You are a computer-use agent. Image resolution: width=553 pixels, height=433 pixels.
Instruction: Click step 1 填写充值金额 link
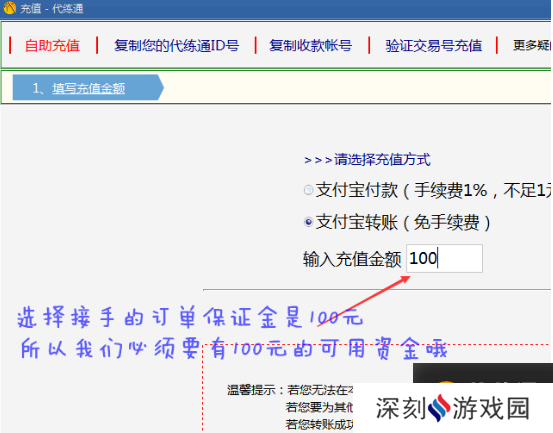(89, 88)
